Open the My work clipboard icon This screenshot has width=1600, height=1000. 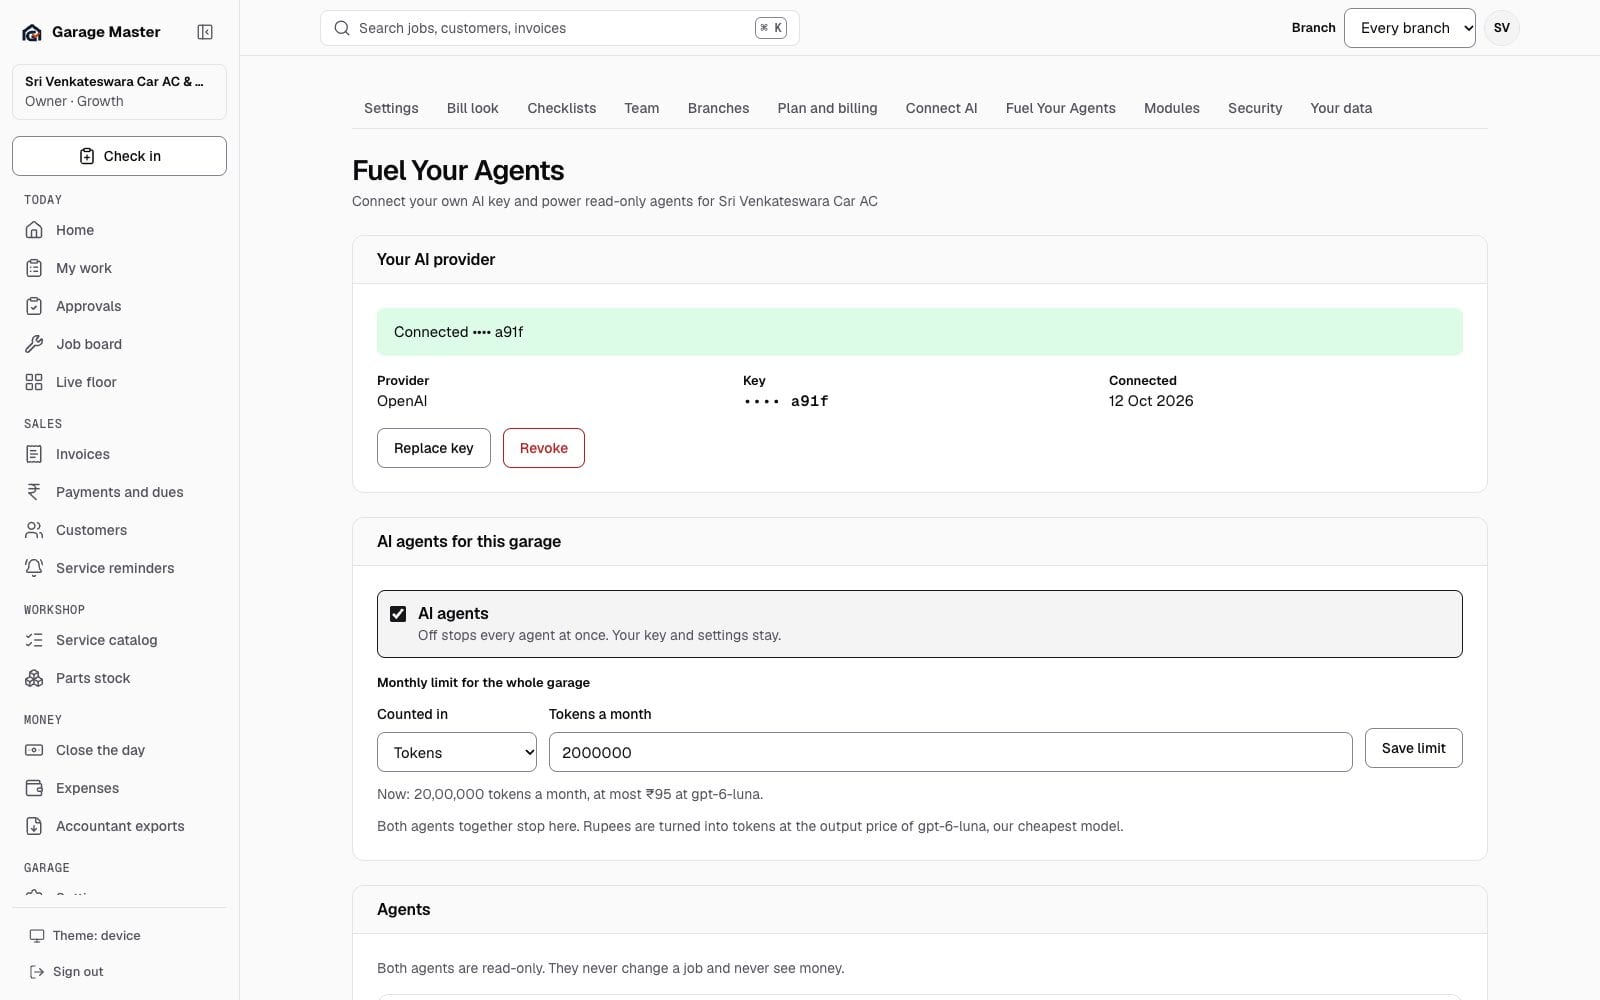34,268
